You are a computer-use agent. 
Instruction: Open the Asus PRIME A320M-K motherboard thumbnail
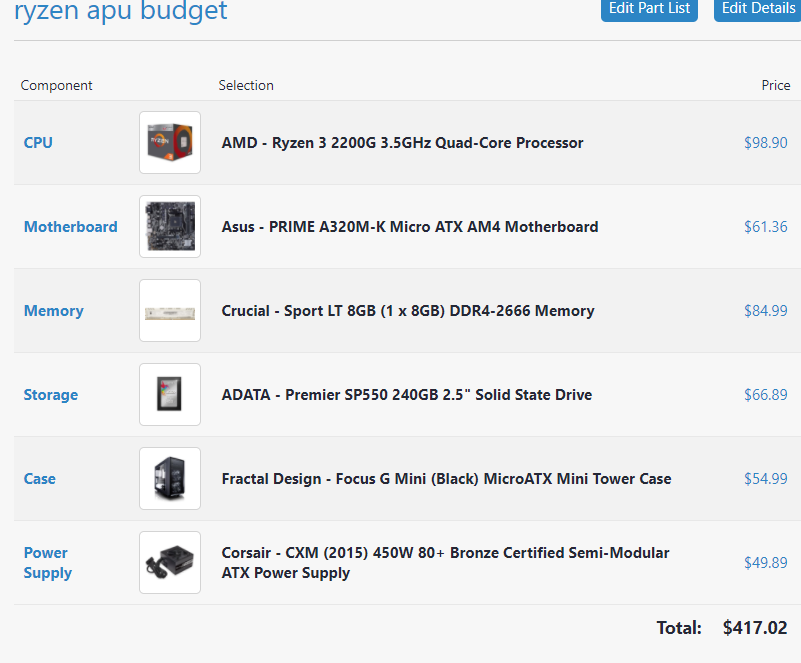click(x=170, y=226)
